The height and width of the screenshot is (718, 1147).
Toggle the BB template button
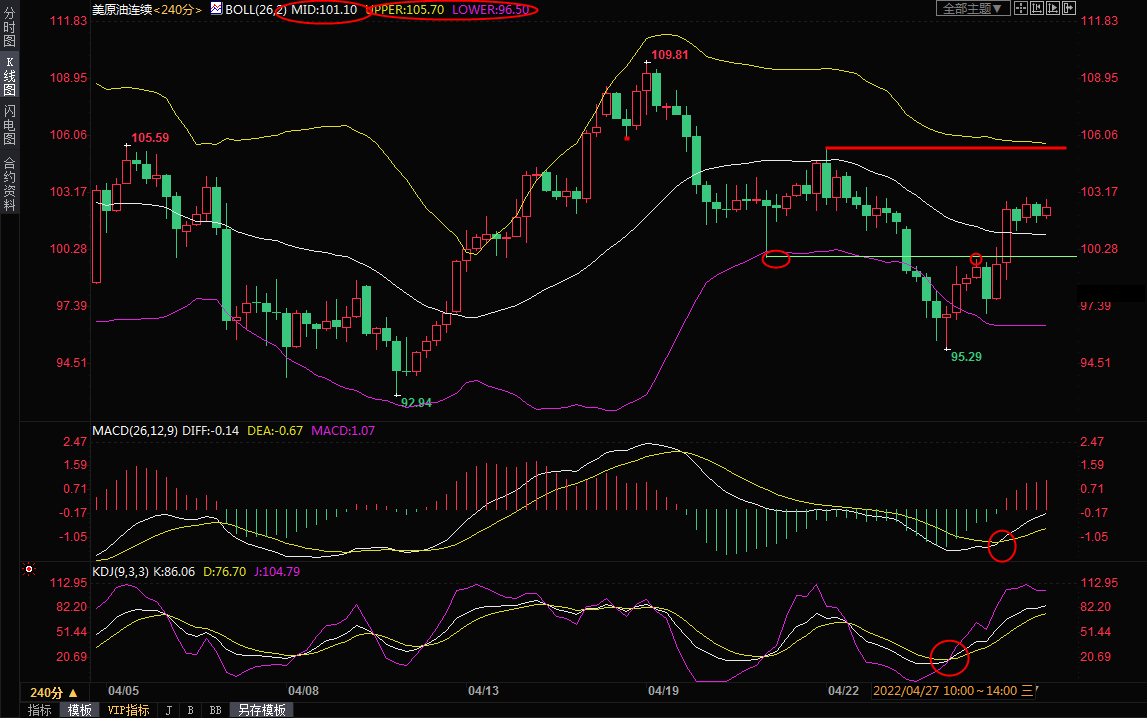(214, 710)
